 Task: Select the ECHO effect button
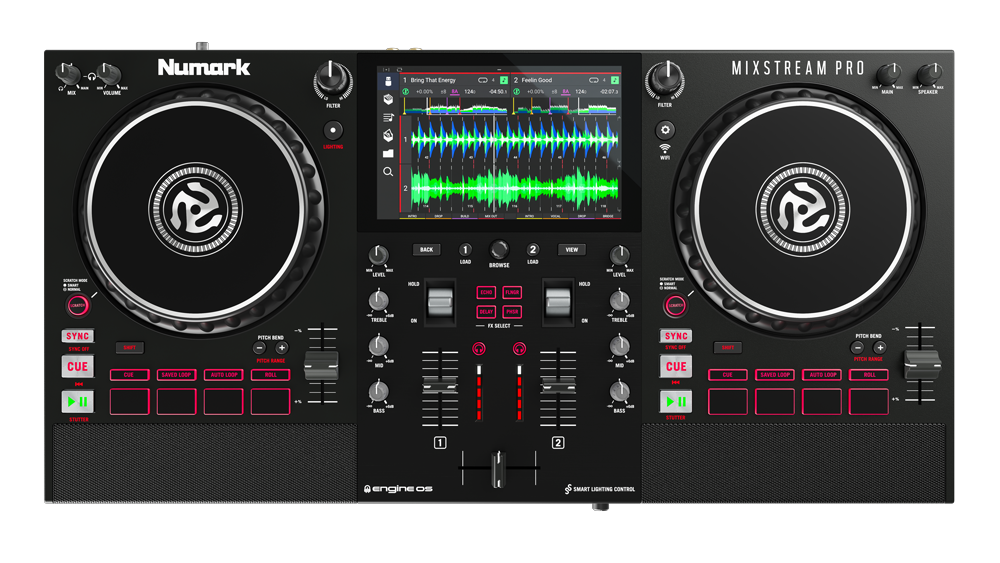[x=487, y=293]
